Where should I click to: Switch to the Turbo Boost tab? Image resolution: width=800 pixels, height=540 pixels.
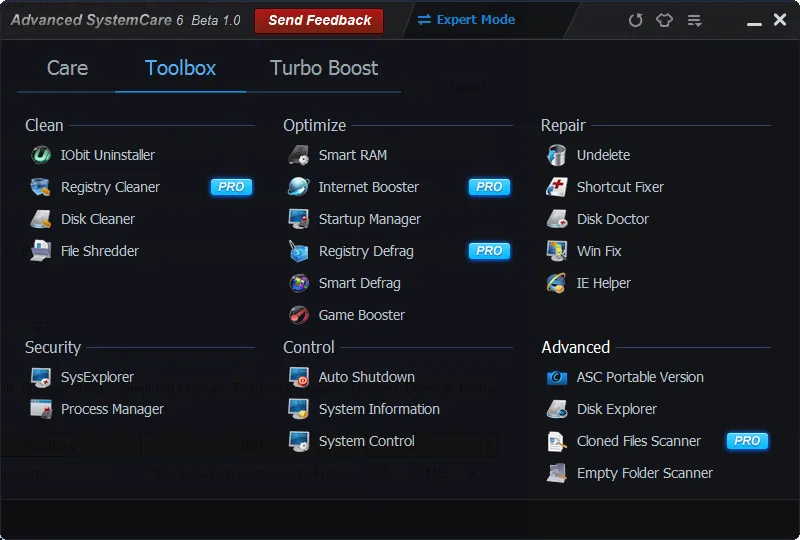(x=324, y=68)
